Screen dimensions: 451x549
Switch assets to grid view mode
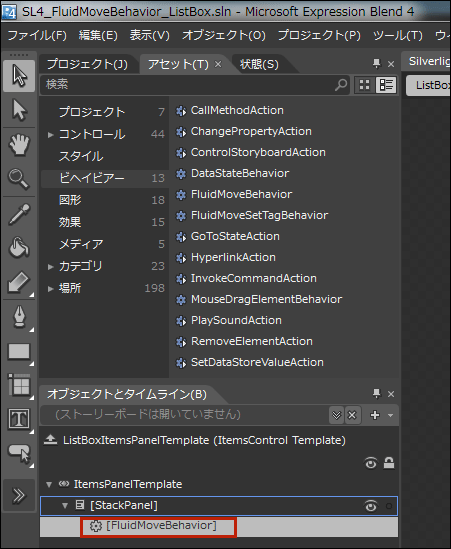click(x=364, y=85)
